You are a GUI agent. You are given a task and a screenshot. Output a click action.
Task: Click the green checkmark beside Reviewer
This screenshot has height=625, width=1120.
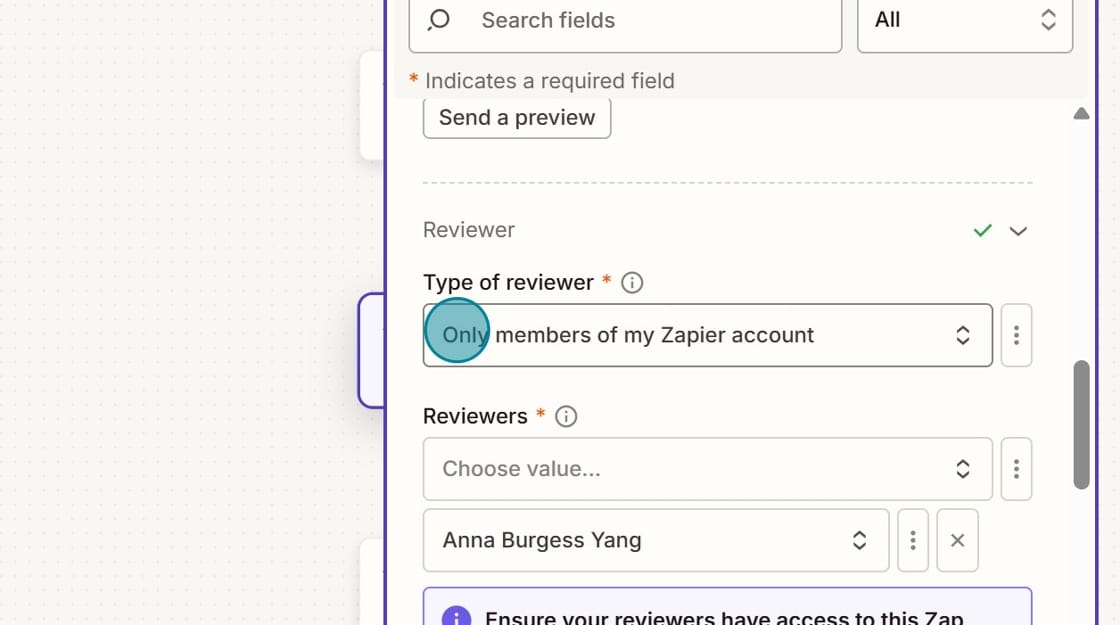[982, 230]
